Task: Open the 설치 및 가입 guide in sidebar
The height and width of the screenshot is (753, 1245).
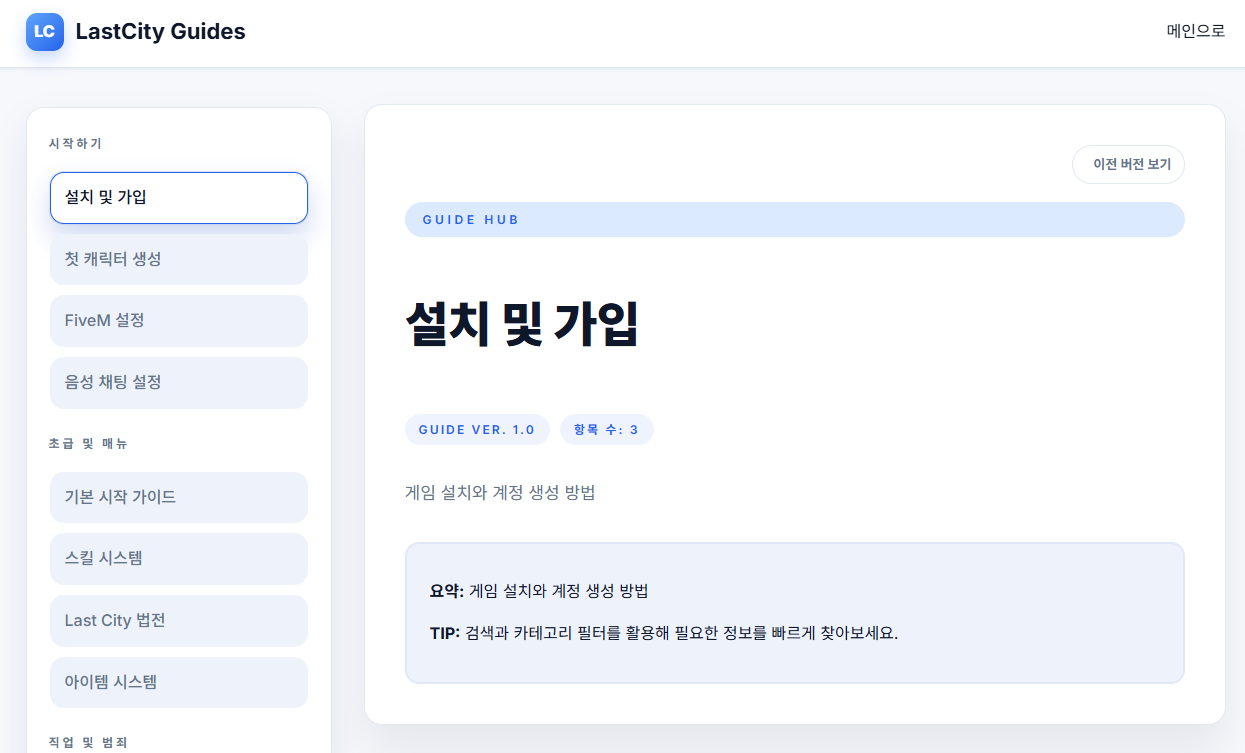Action: [178, 198]
